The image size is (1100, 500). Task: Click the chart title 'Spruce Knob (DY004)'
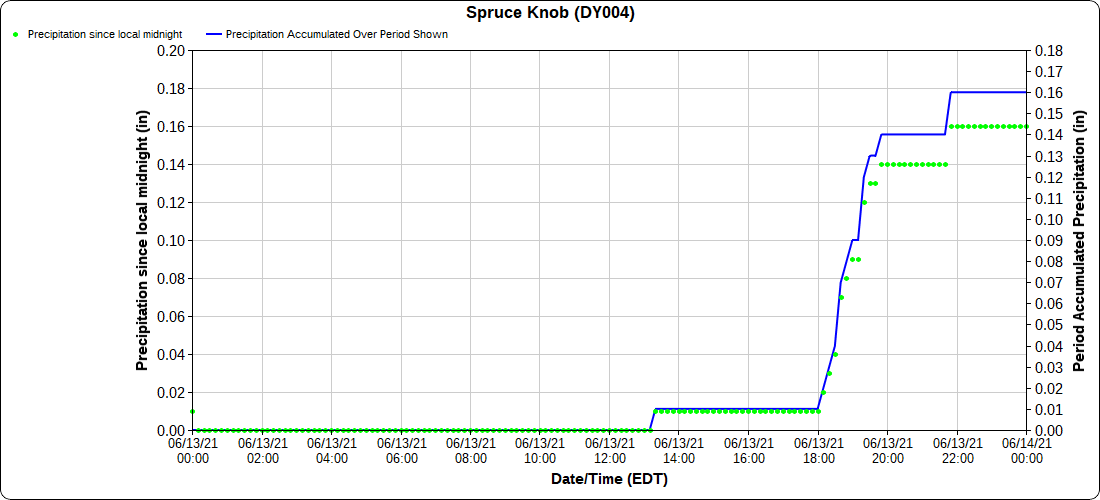pos(550,13)
